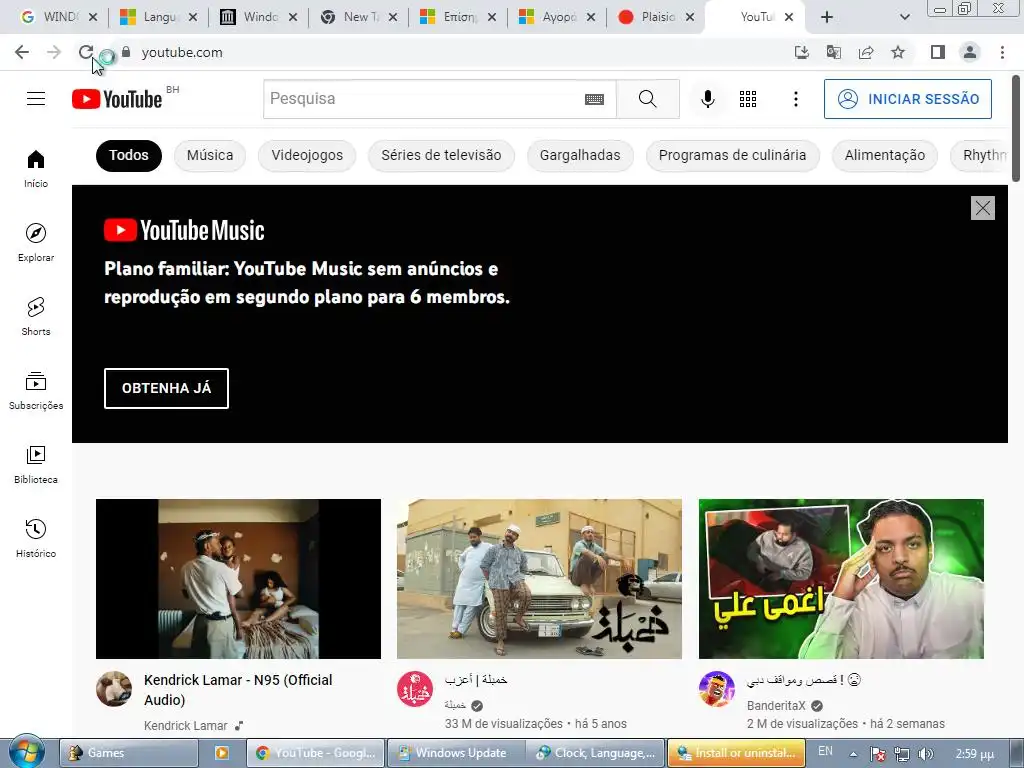Viewport: 1024px width, 768px height.
Task: Open the Windows Update taskbar item
Action: coord(456,753)
